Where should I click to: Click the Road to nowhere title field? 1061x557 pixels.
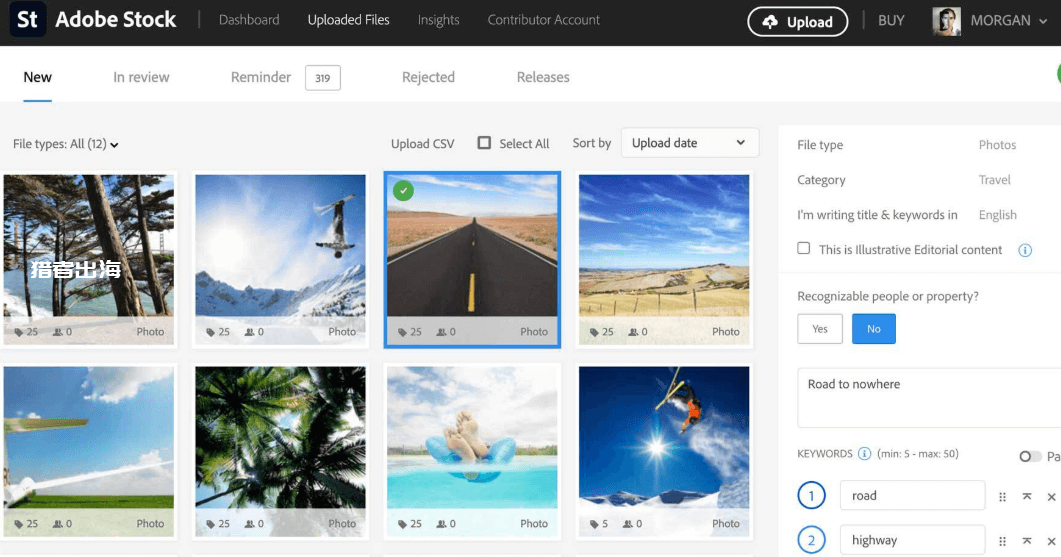click(x=925, y=397)
